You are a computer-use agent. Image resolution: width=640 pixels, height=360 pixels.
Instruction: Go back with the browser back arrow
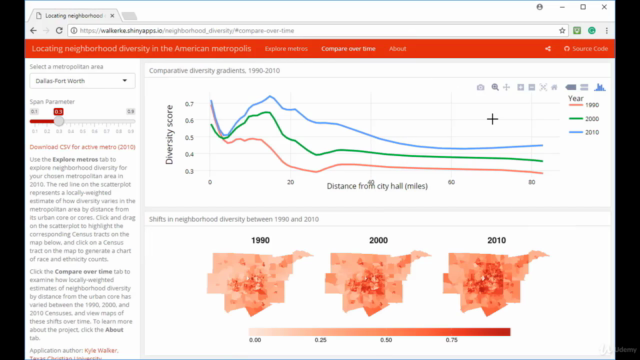pos(33,31)
